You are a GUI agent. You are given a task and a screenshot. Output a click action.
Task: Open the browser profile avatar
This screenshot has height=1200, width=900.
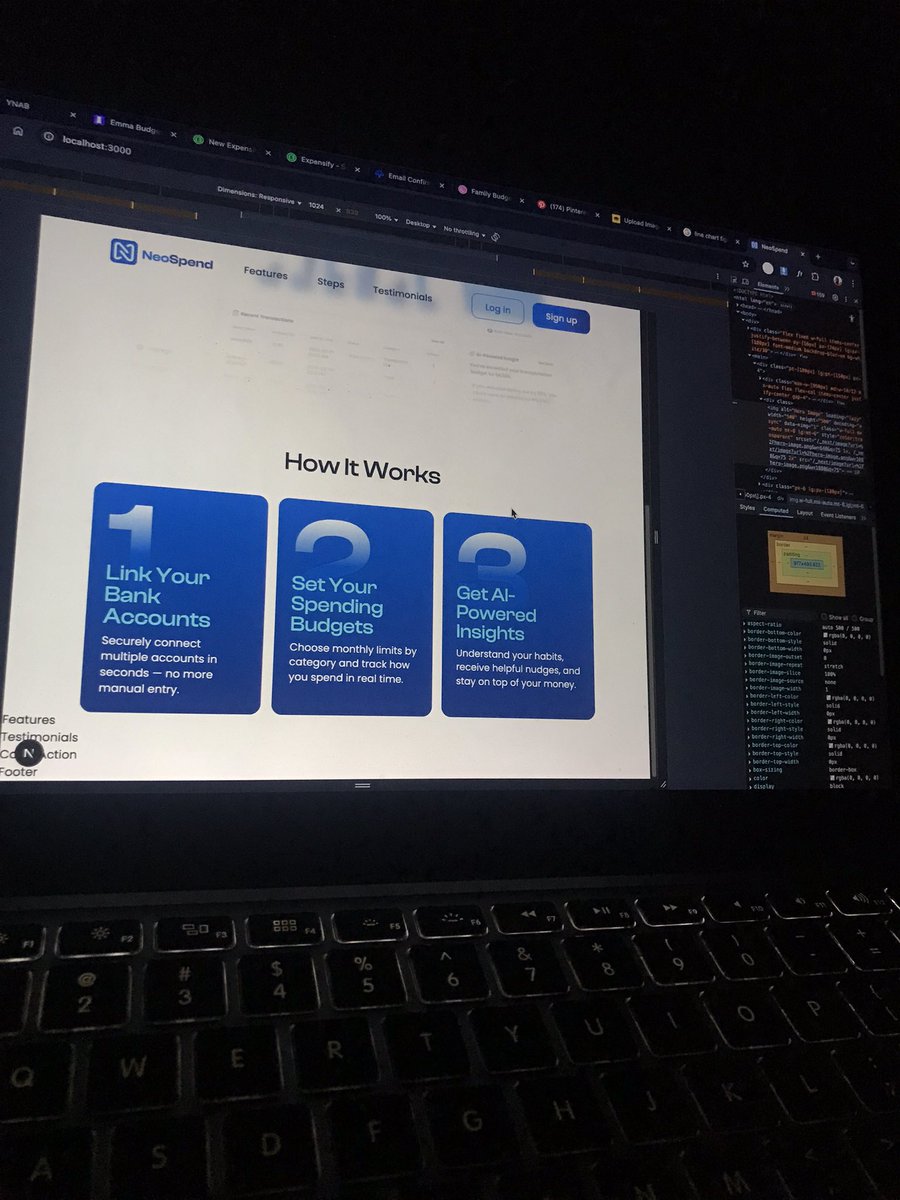click(x=837, y=281)
